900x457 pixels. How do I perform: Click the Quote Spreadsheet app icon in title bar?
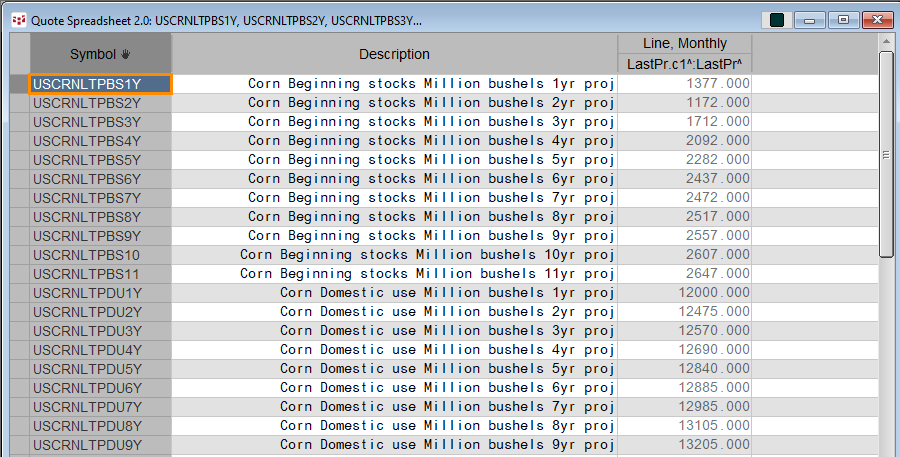19,20
